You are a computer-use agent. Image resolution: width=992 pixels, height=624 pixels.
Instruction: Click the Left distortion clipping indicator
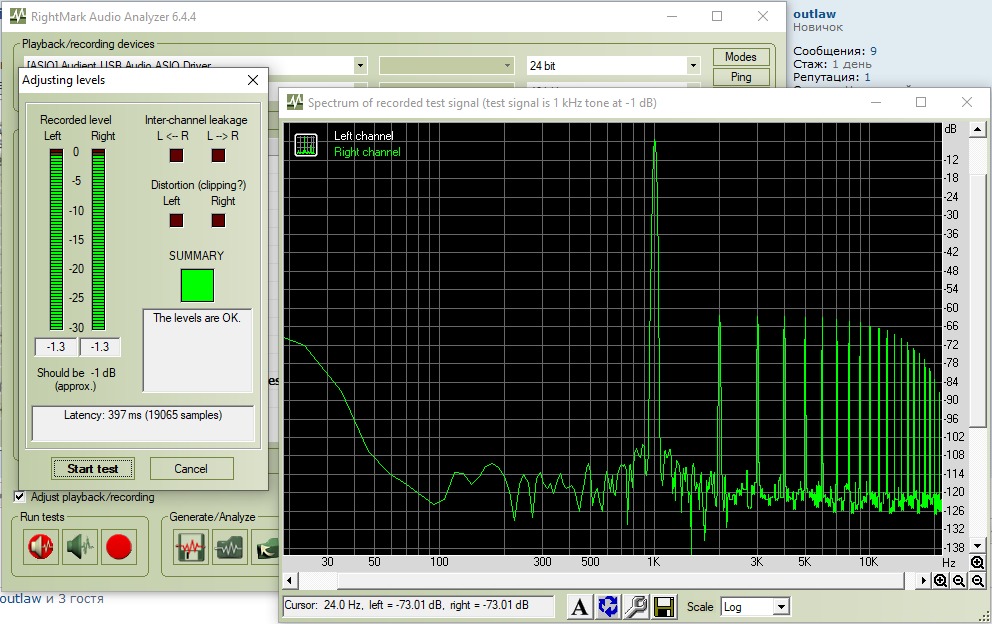point(177,220)
